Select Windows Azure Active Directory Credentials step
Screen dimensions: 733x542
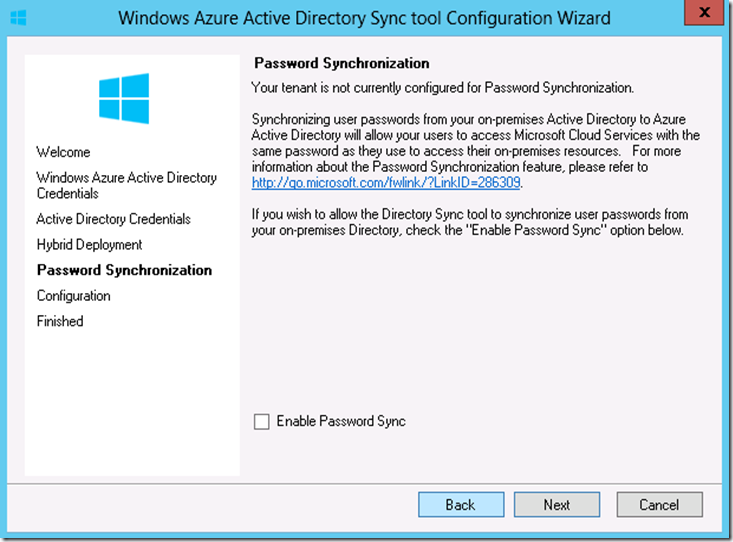pos(127,185)
